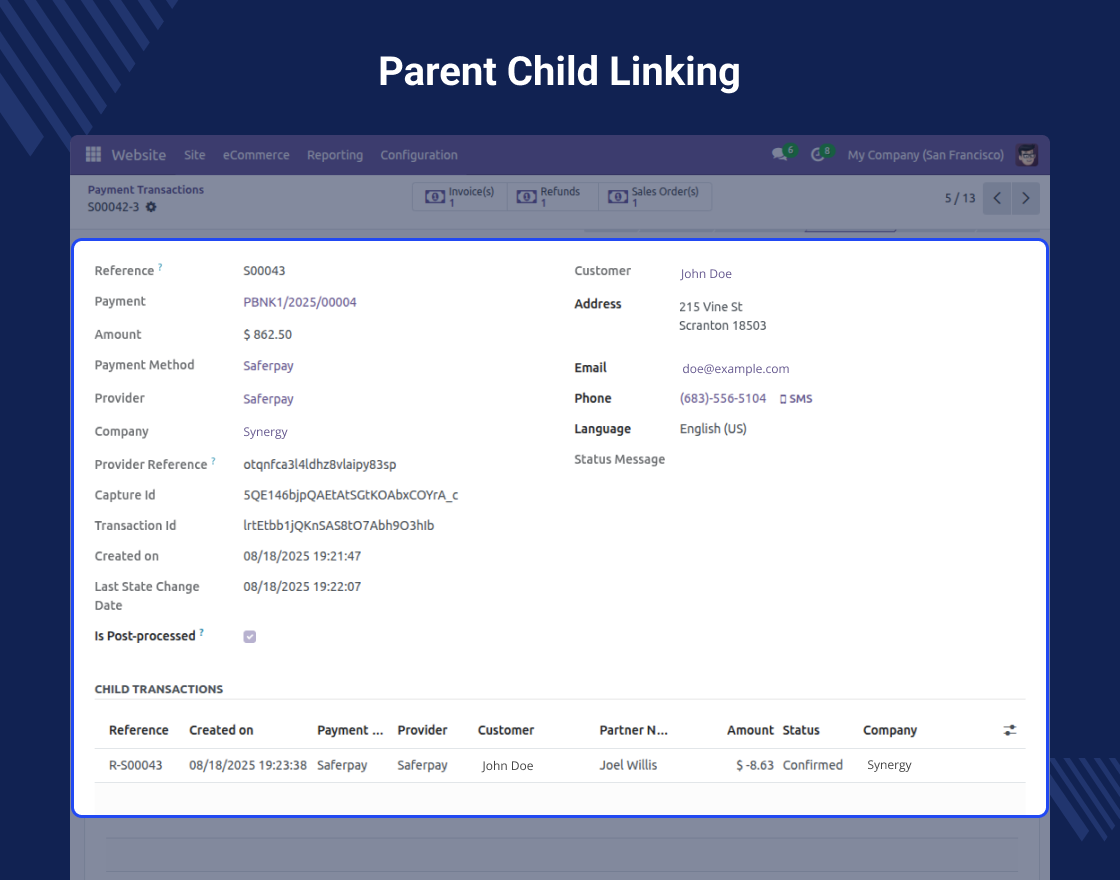Click the gear icon beside S00042-3
The width and height of the screenshot is (1120, 880).
click(x=151, y=207)
